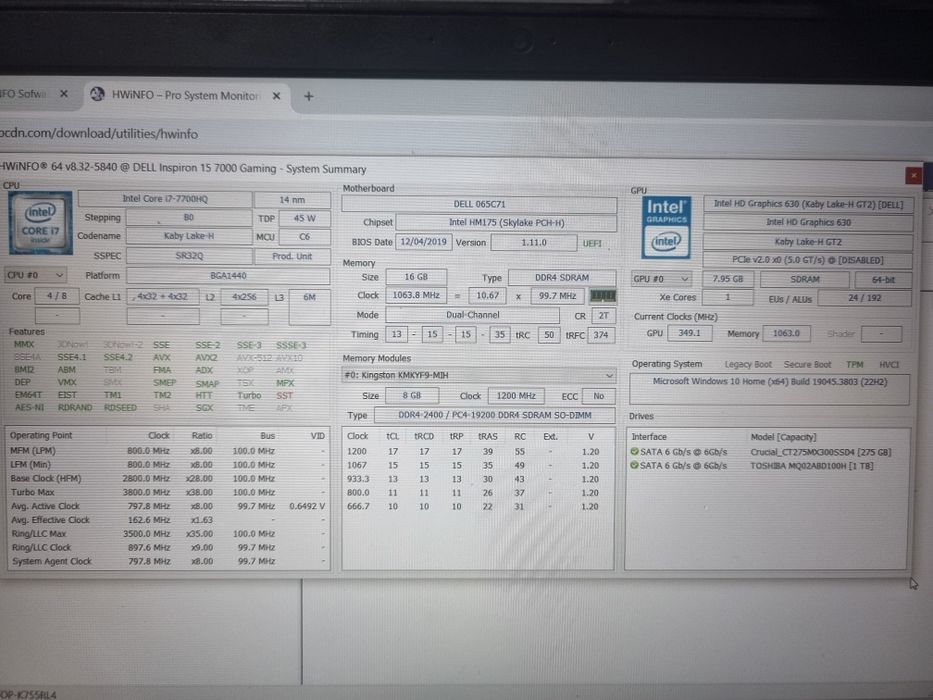Click the PCIe v2.0 DISABLED field
Image resolution: width=933 pixels, height=700 pixels.
click(x=807, y=260)
